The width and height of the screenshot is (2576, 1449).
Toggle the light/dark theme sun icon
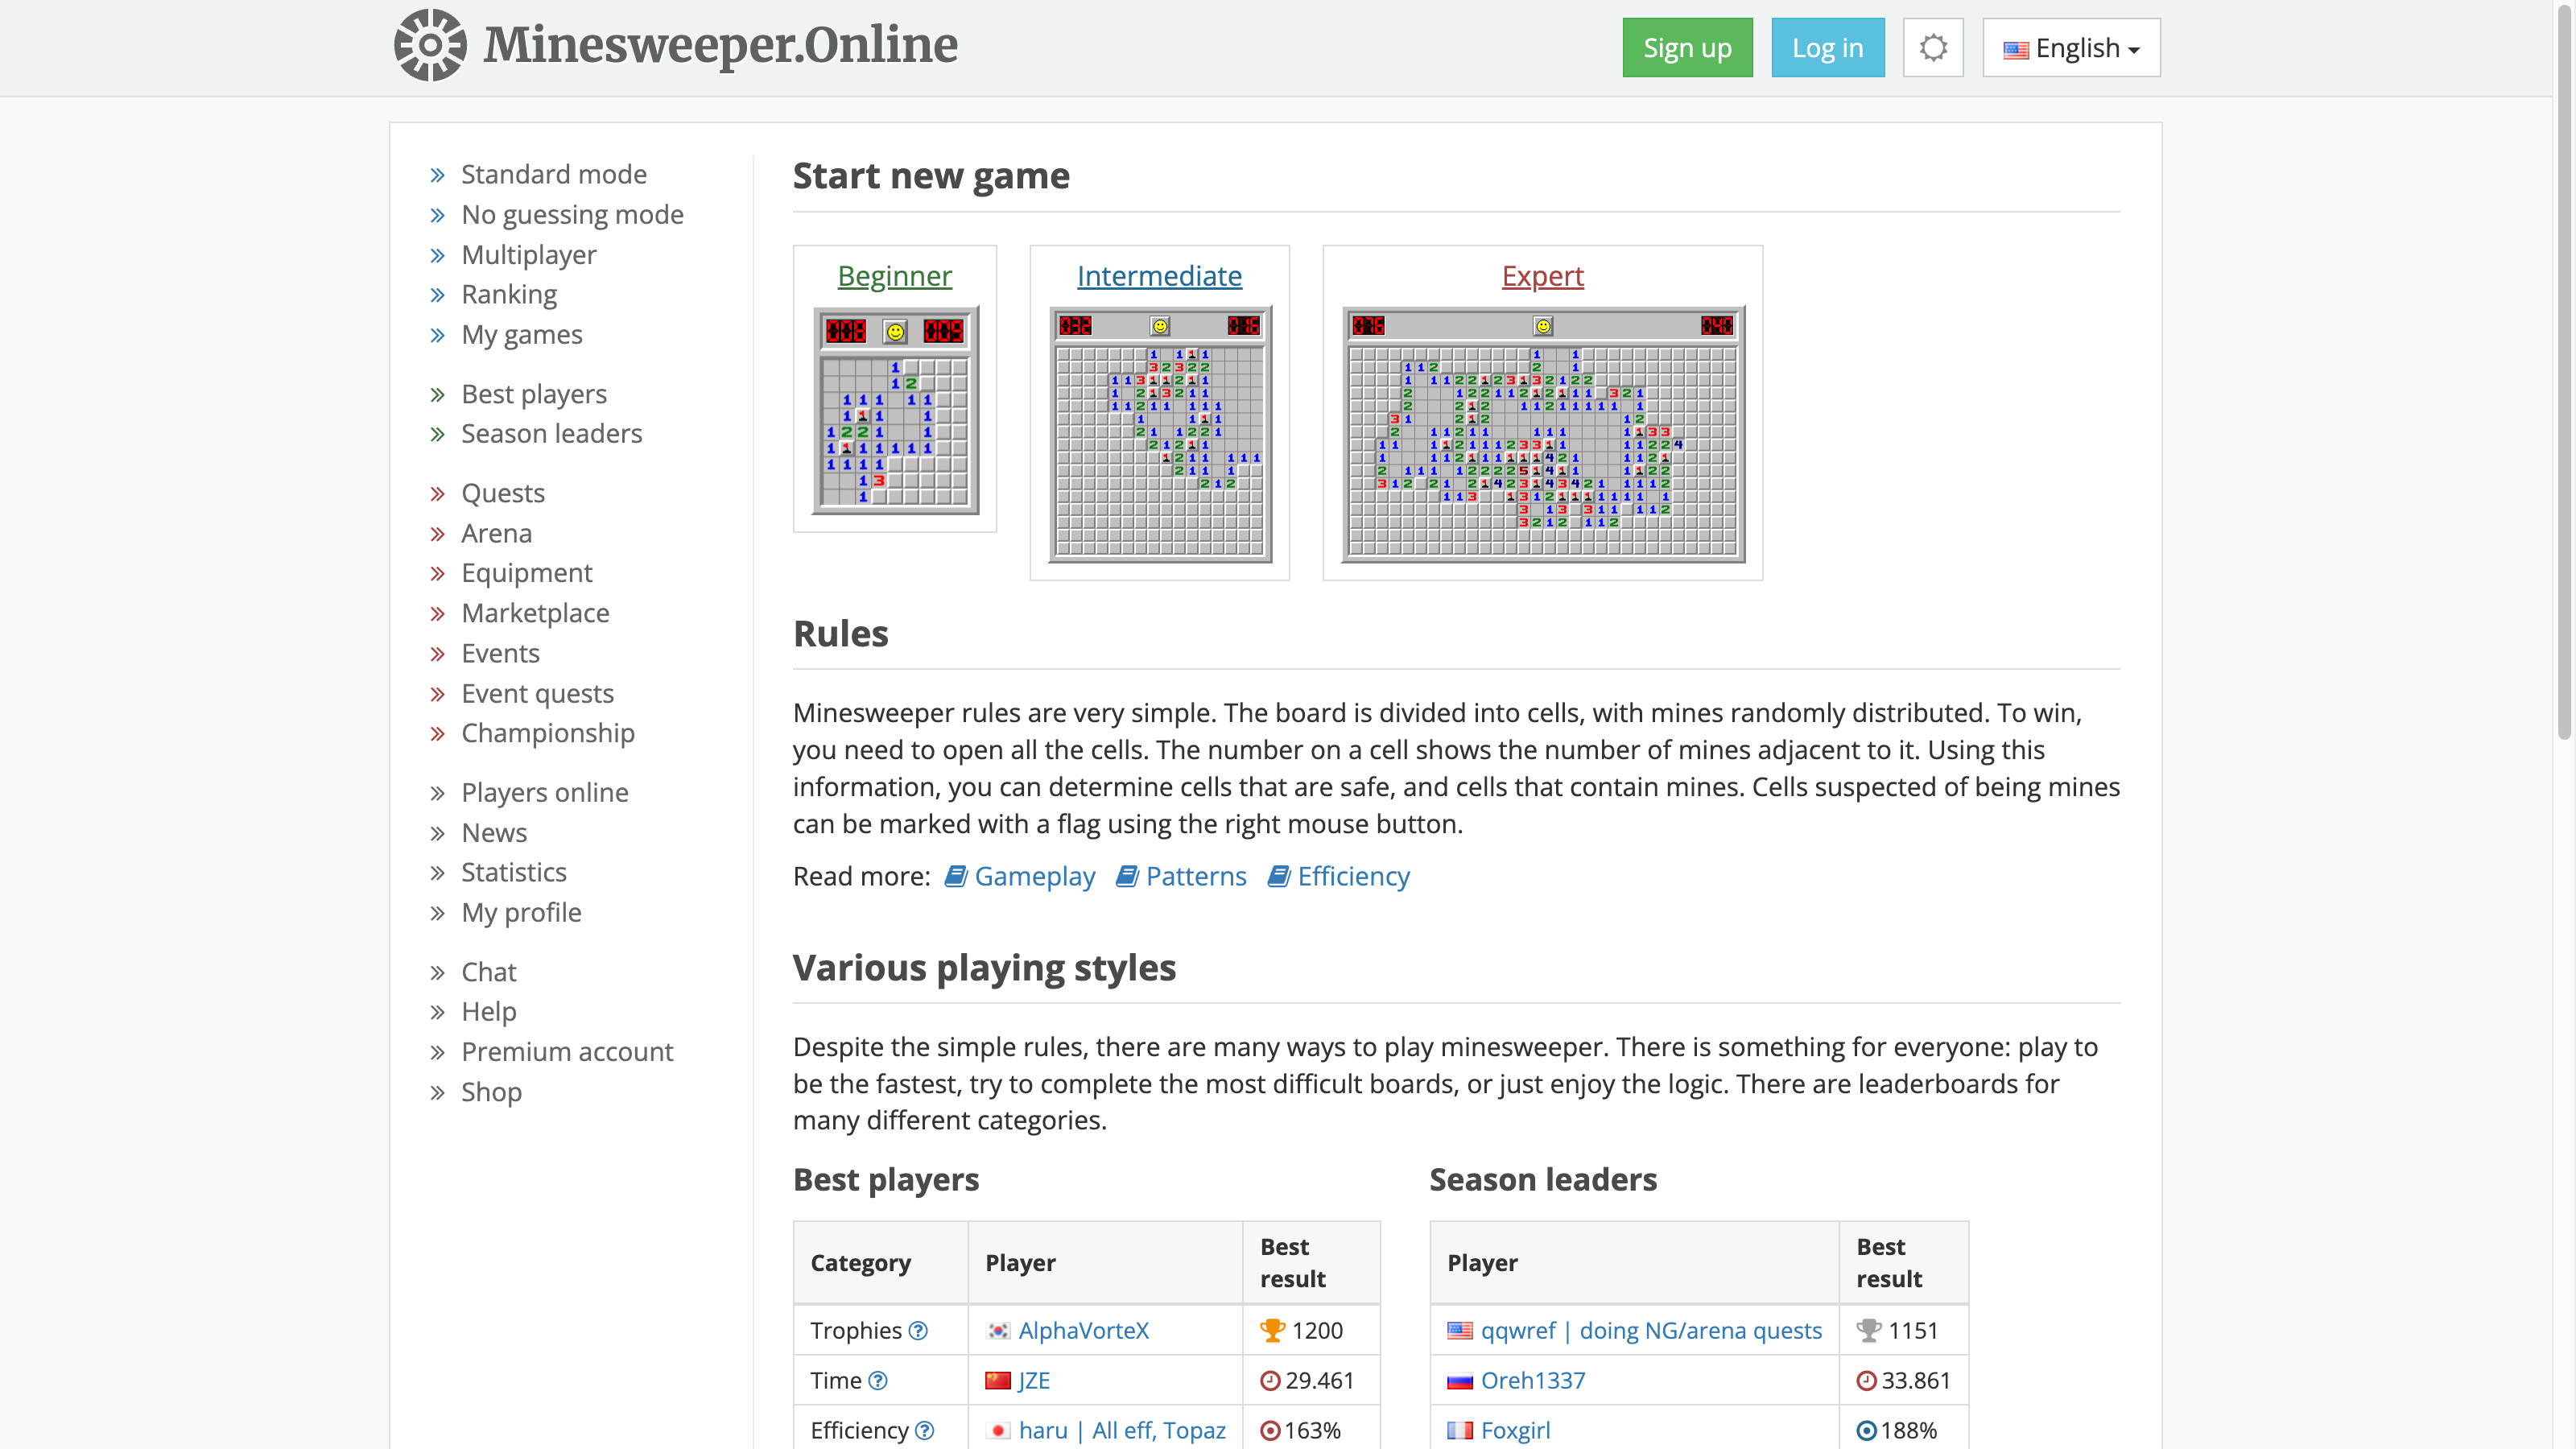1933,47
